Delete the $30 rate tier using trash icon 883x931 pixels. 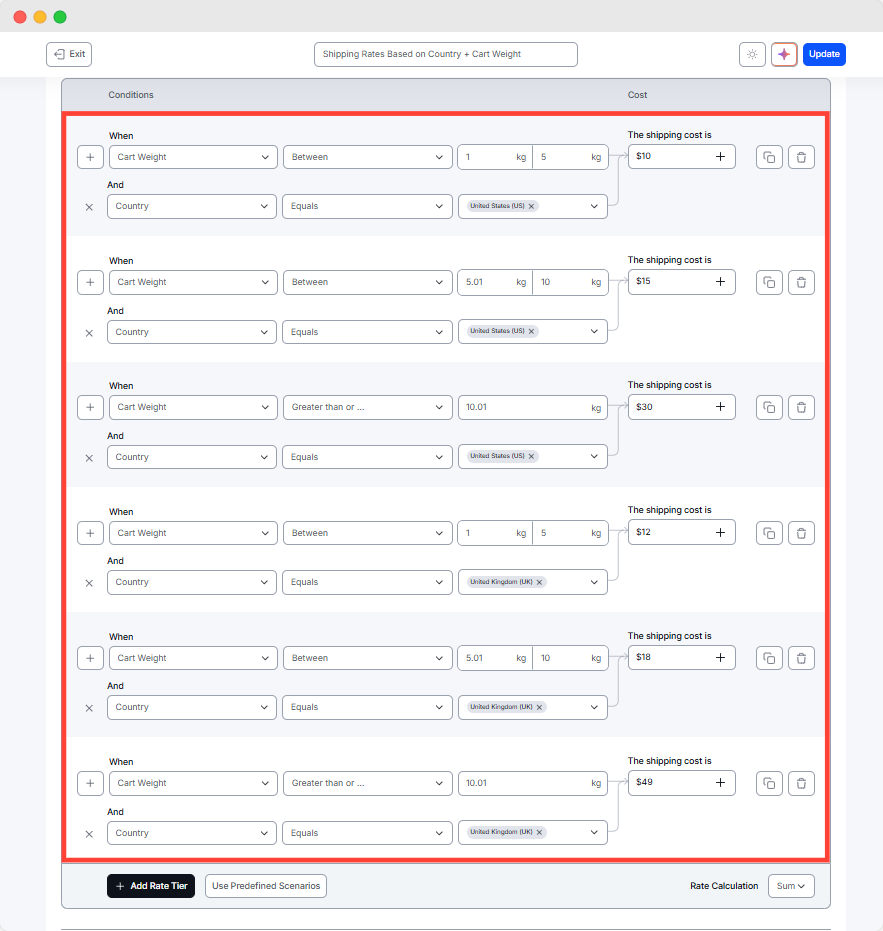(801, 407)
